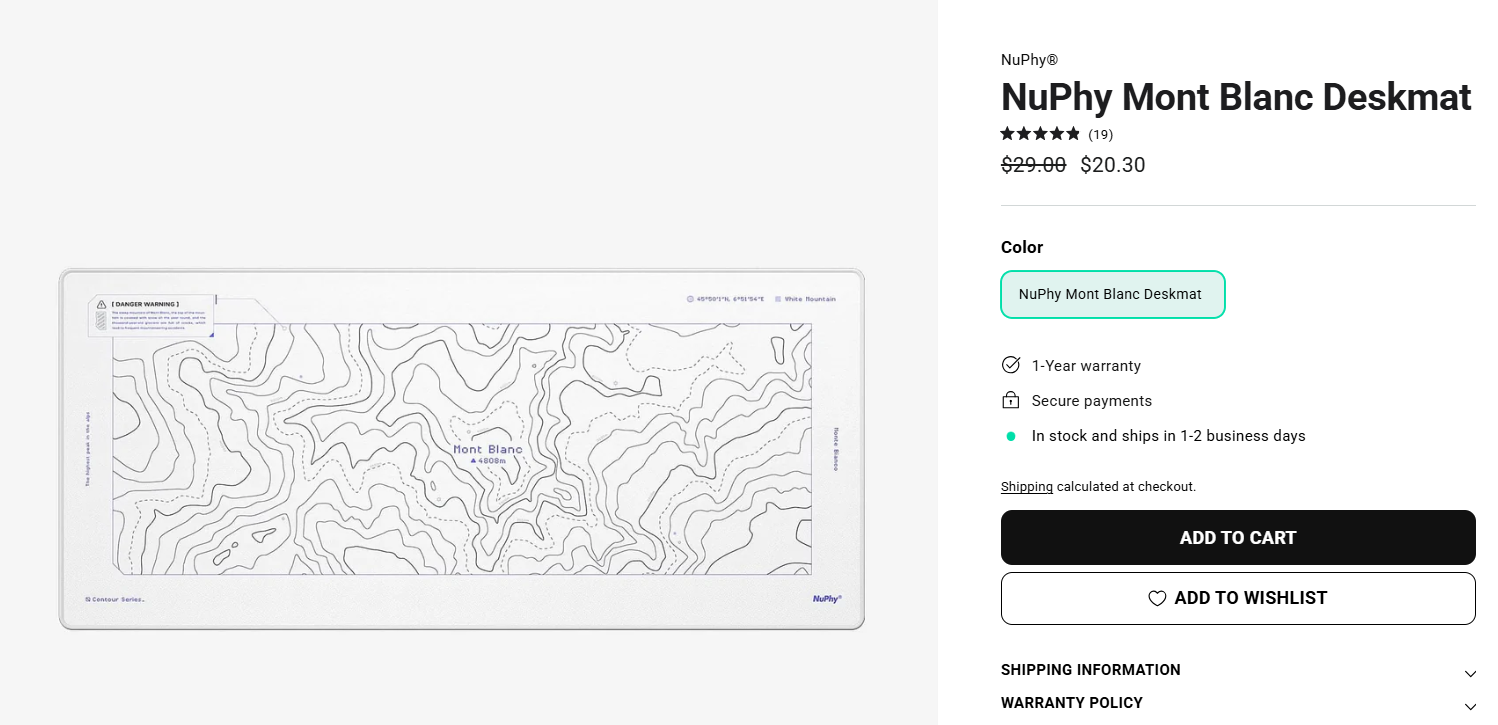Click the danger warning triangle on the deskmat

(101, 303)
